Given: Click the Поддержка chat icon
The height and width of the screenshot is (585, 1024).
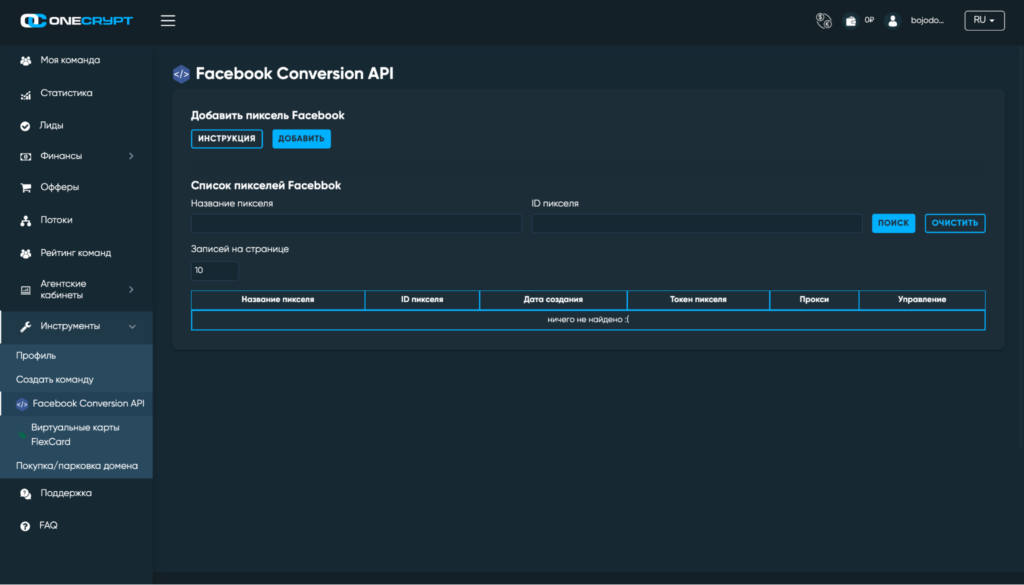Looking at the screenshot, I should (25, 494).
